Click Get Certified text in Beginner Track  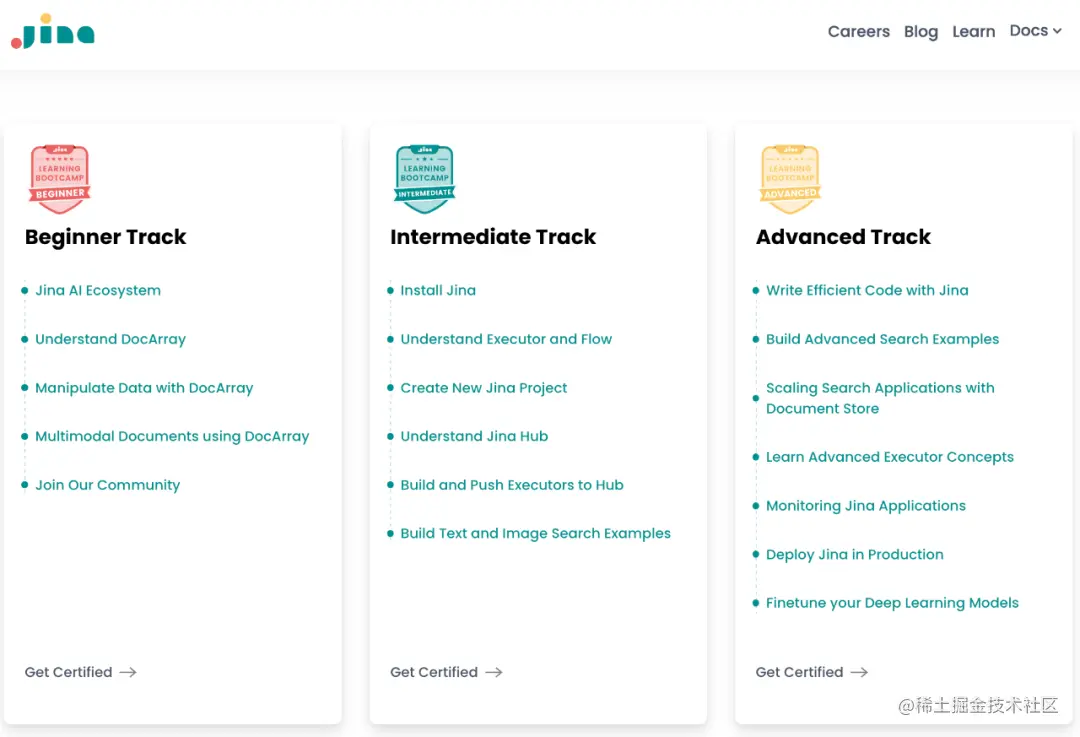[x=68, y=672]
